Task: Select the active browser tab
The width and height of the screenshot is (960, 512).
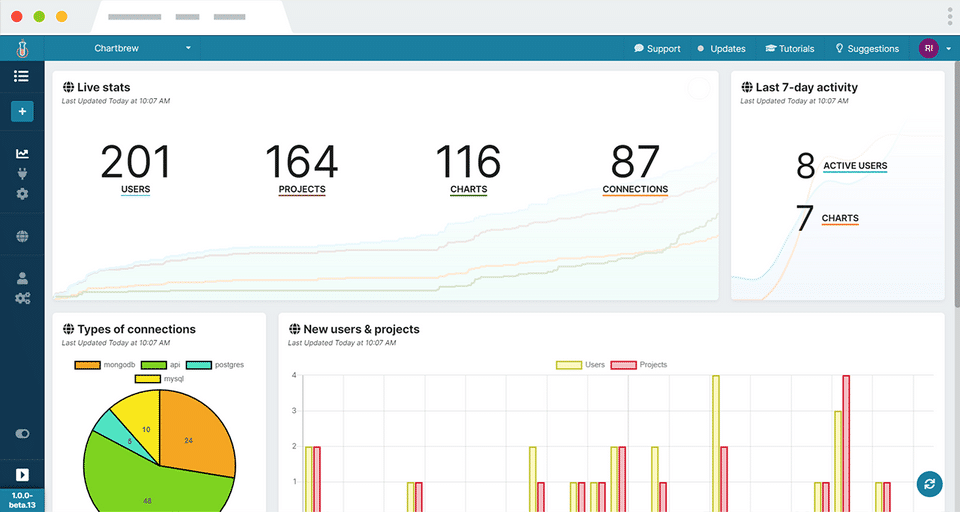Action: tap(191, 17)
